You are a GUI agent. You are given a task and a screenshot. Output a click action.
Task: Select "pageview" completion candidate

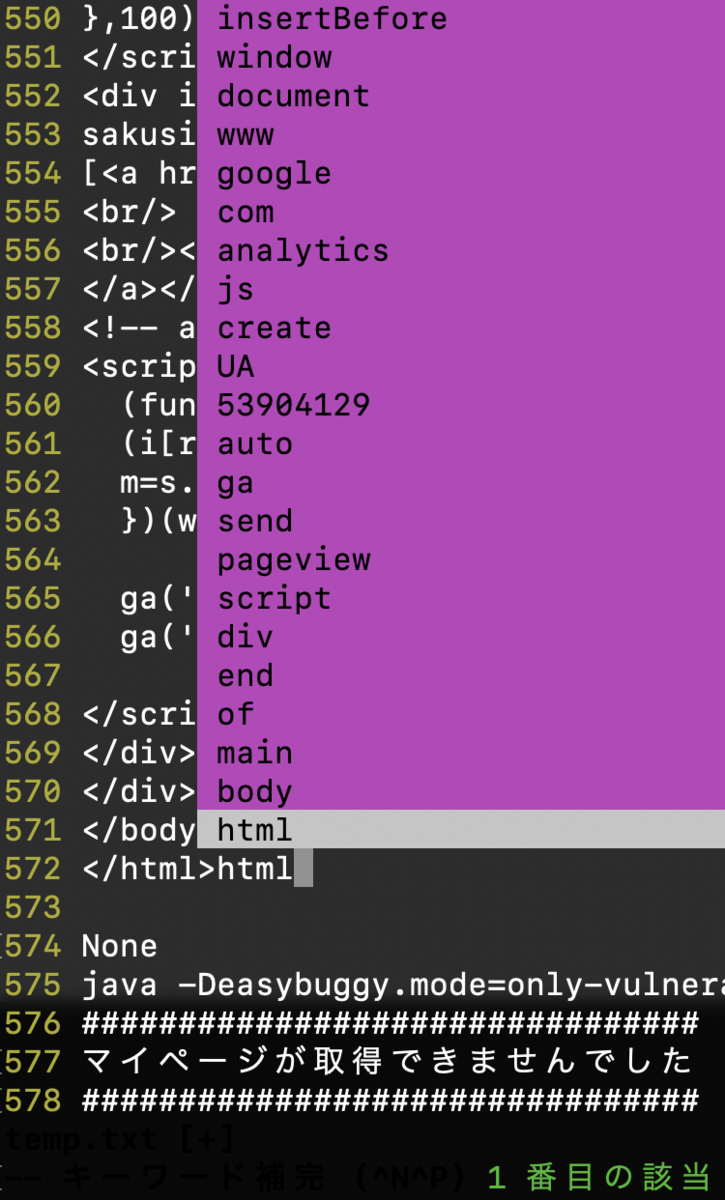pyautogui.click(x=293, y=559)
